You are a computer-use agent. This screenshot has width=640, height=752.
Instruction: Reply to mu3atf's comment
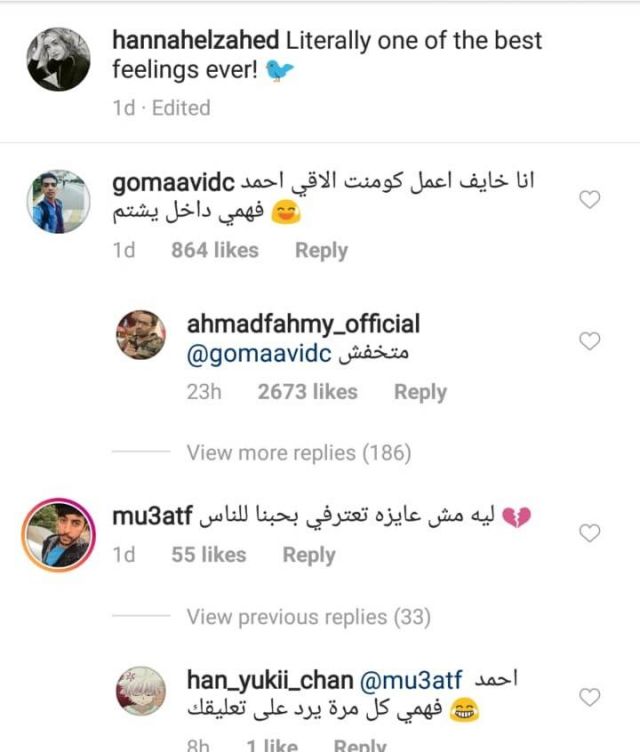coord(308,555)
